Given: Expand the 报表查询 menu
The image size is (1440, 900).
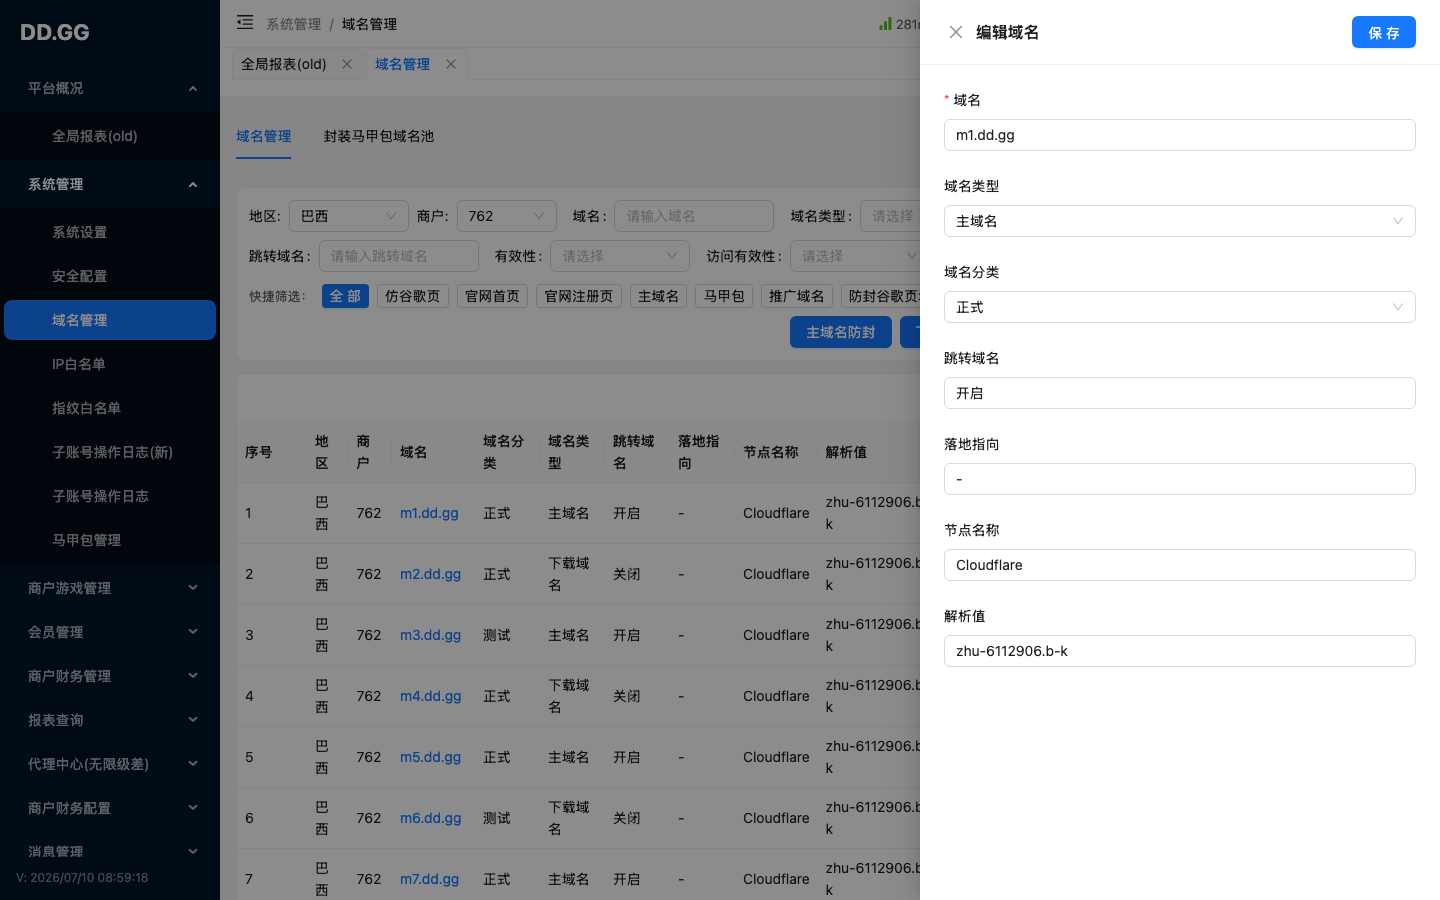Looking at the screenshot, I should pos(110,720).
